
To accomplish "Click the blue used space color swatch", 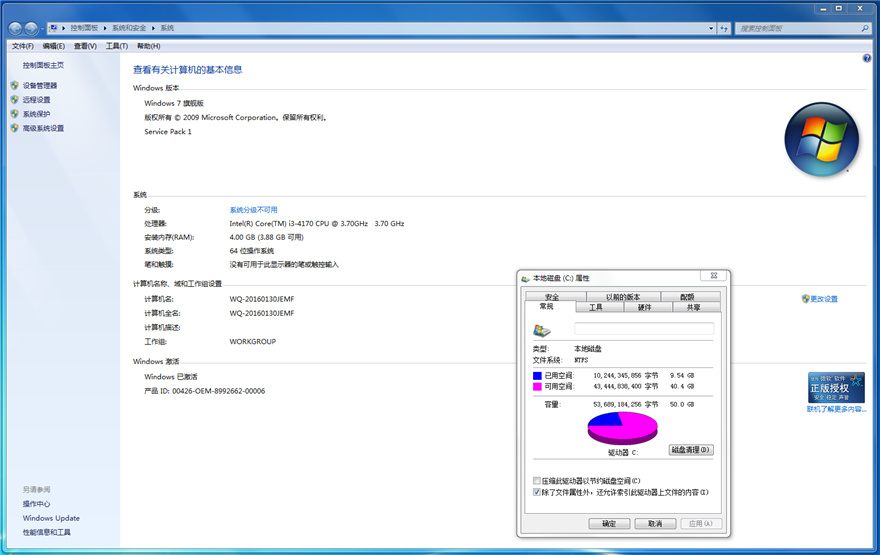I will click(537, 376).
